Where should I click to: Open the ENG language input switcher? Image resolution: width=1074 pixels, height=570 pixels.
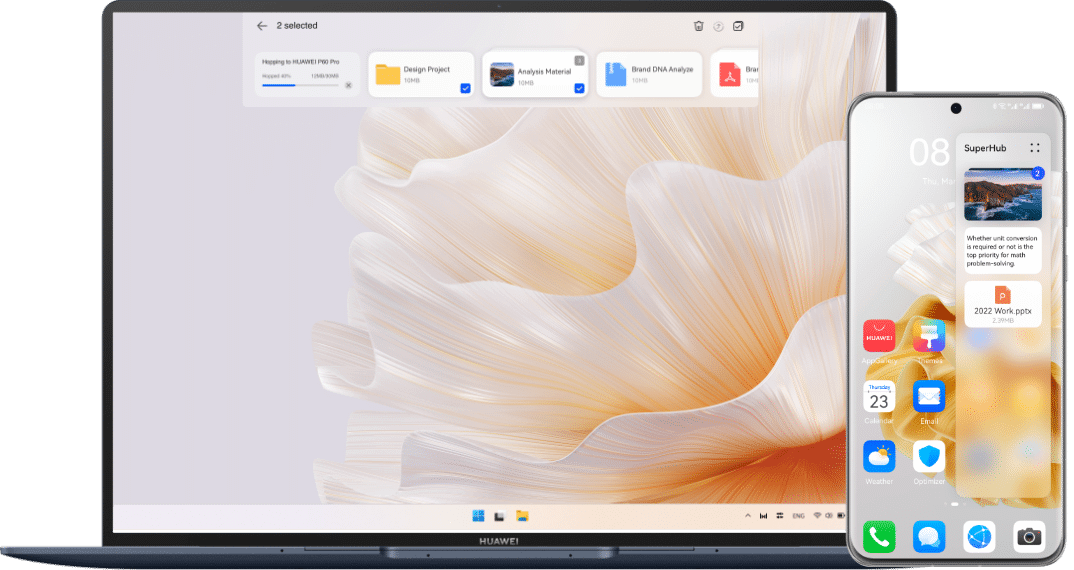click(798, 516)
